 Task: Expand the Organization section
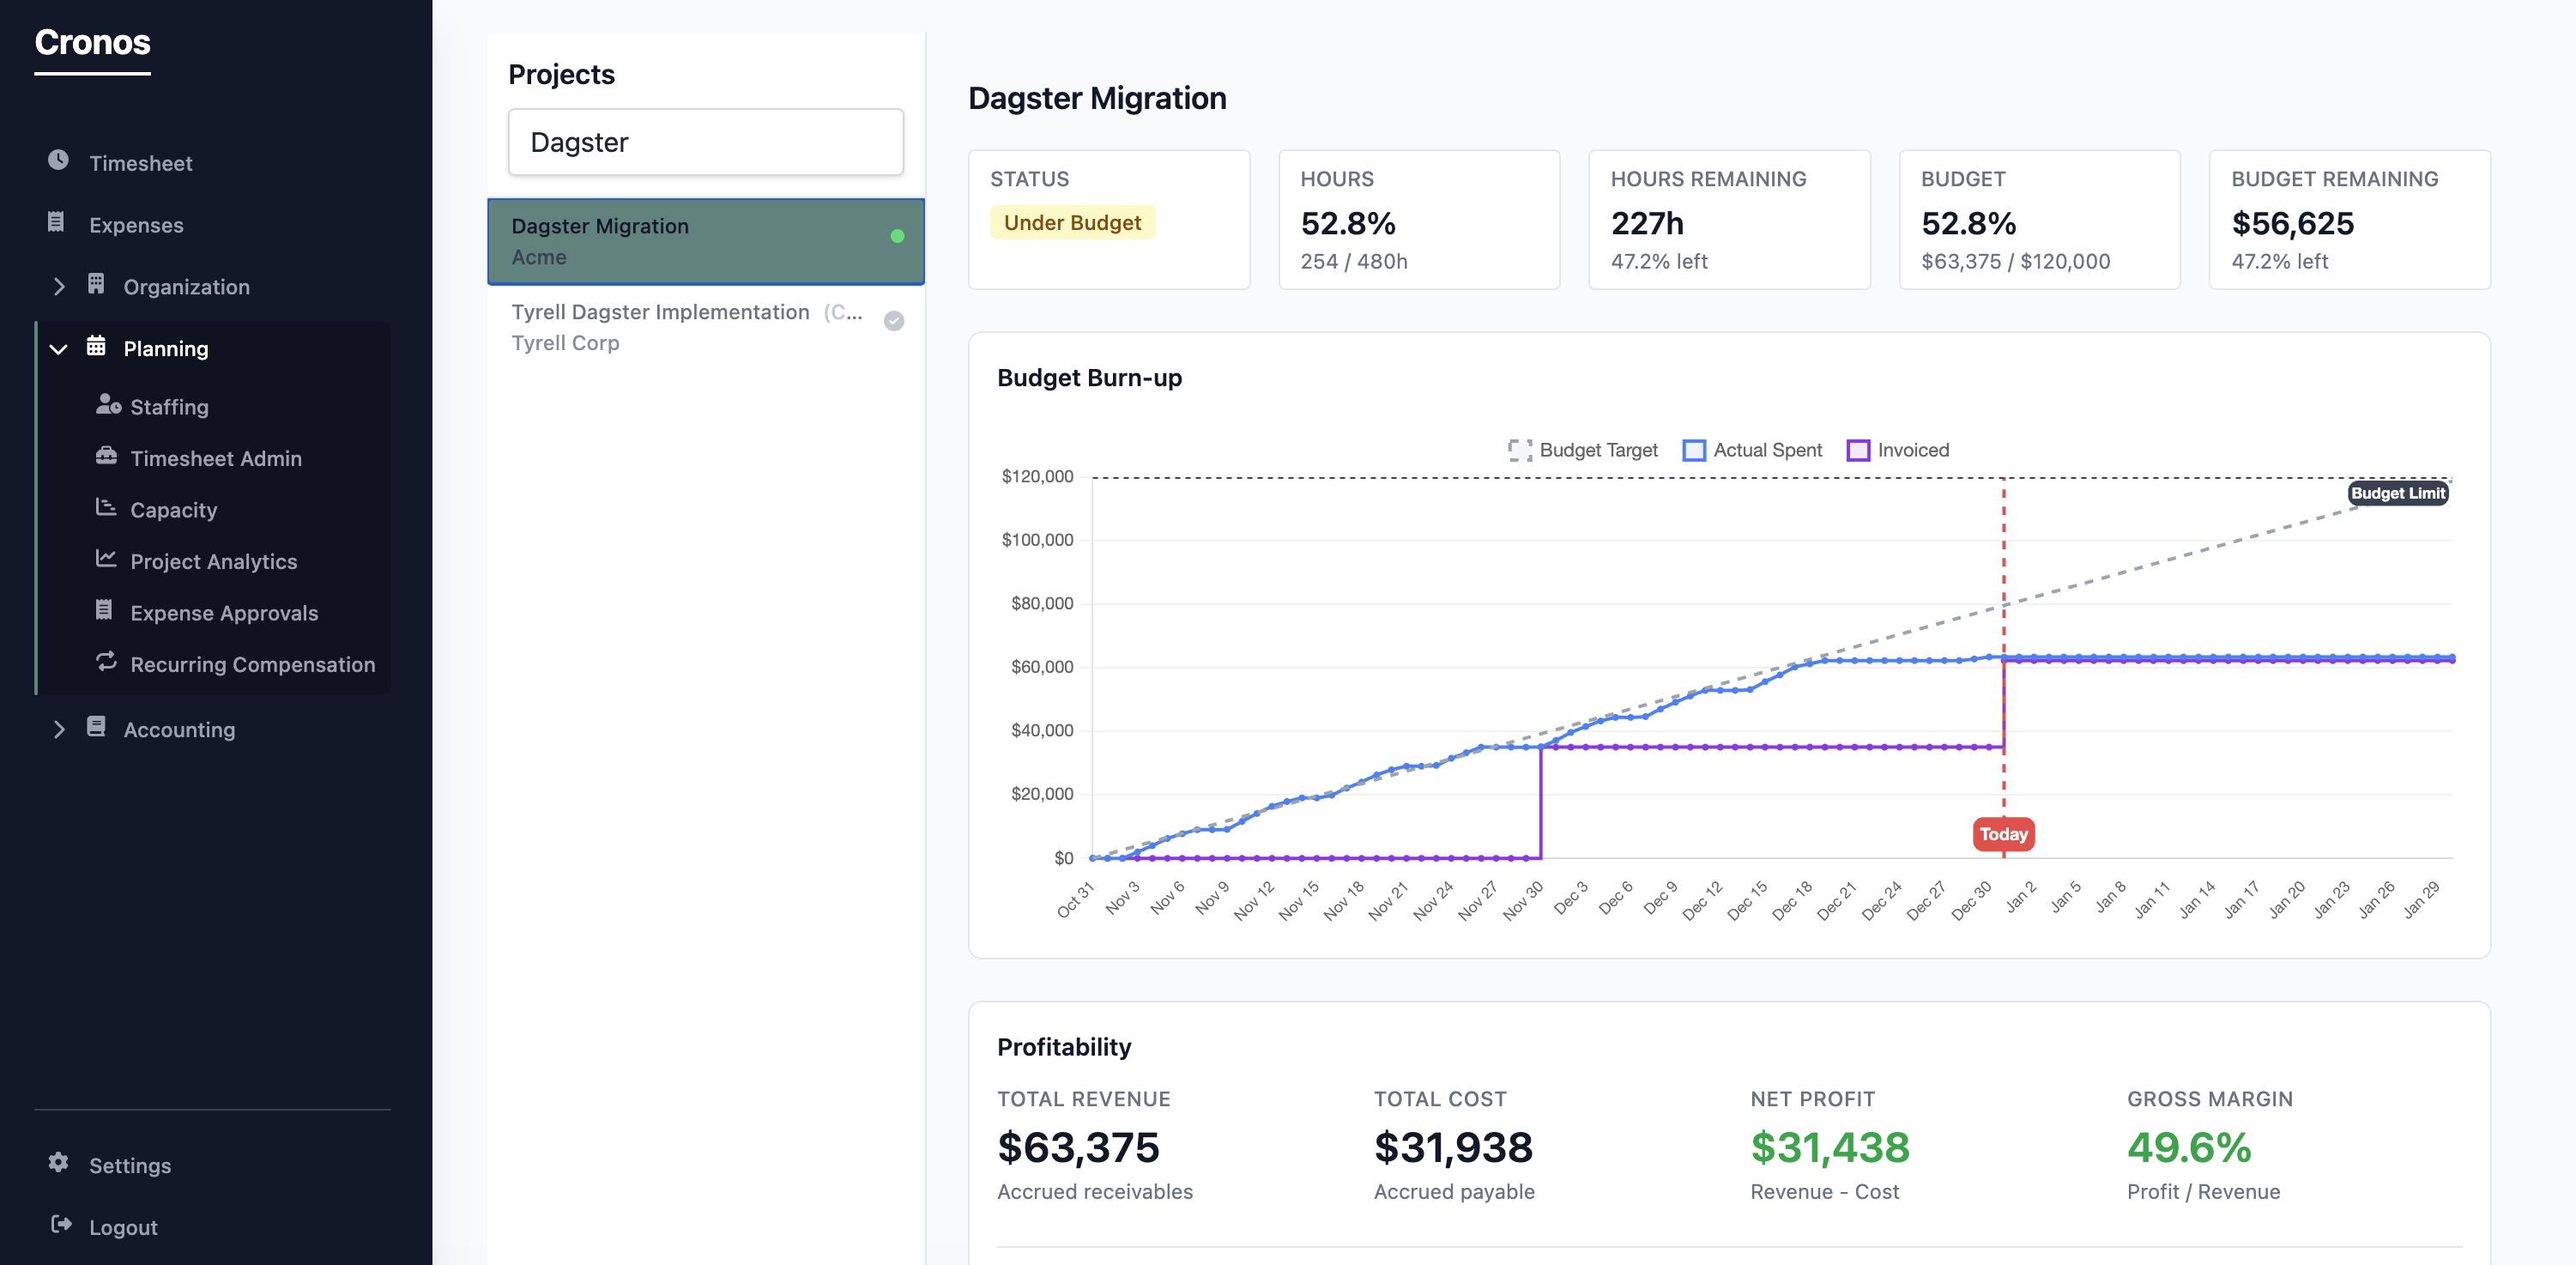(186, 286)
